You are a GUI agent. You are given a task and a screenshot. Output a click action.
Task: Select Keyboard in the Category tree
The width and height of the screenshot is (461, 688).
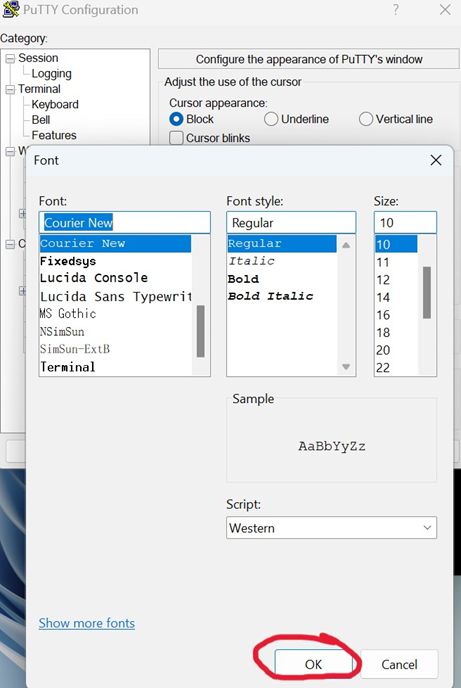point(55,104)
